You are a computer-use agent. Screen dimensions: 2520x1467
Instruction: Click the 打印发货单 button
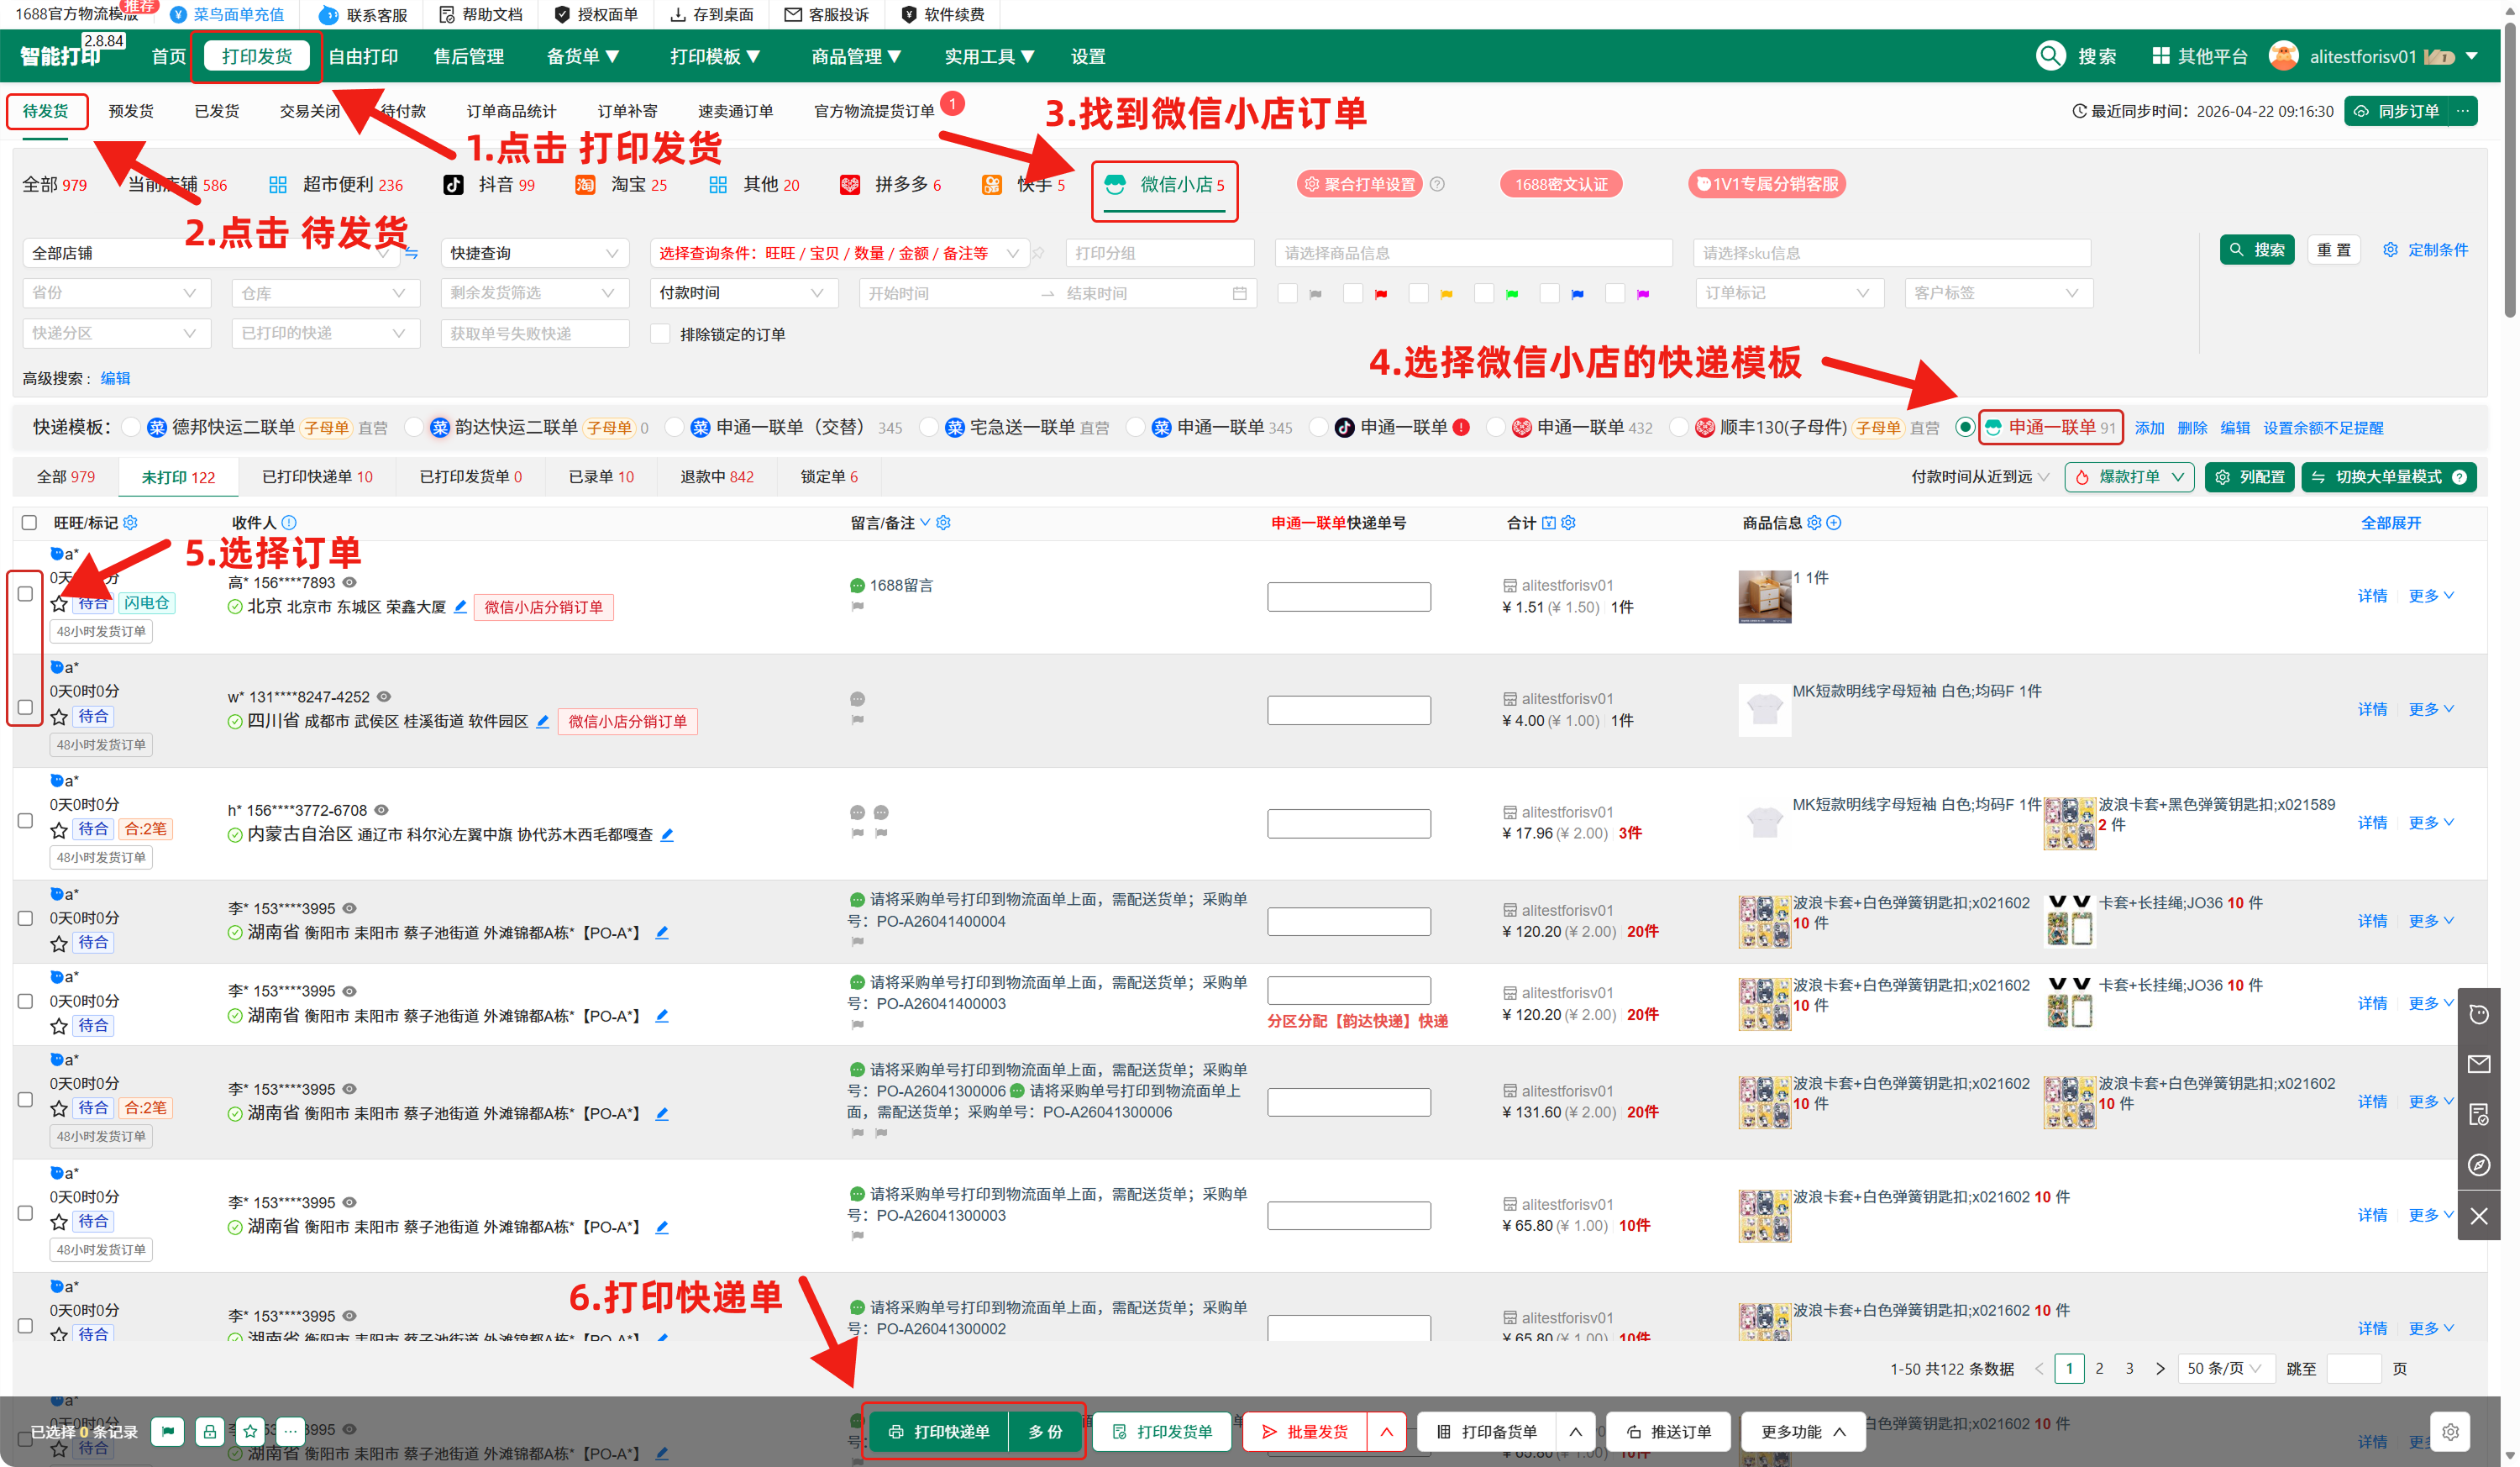pyautogui.click(x=1163, y=1432)
